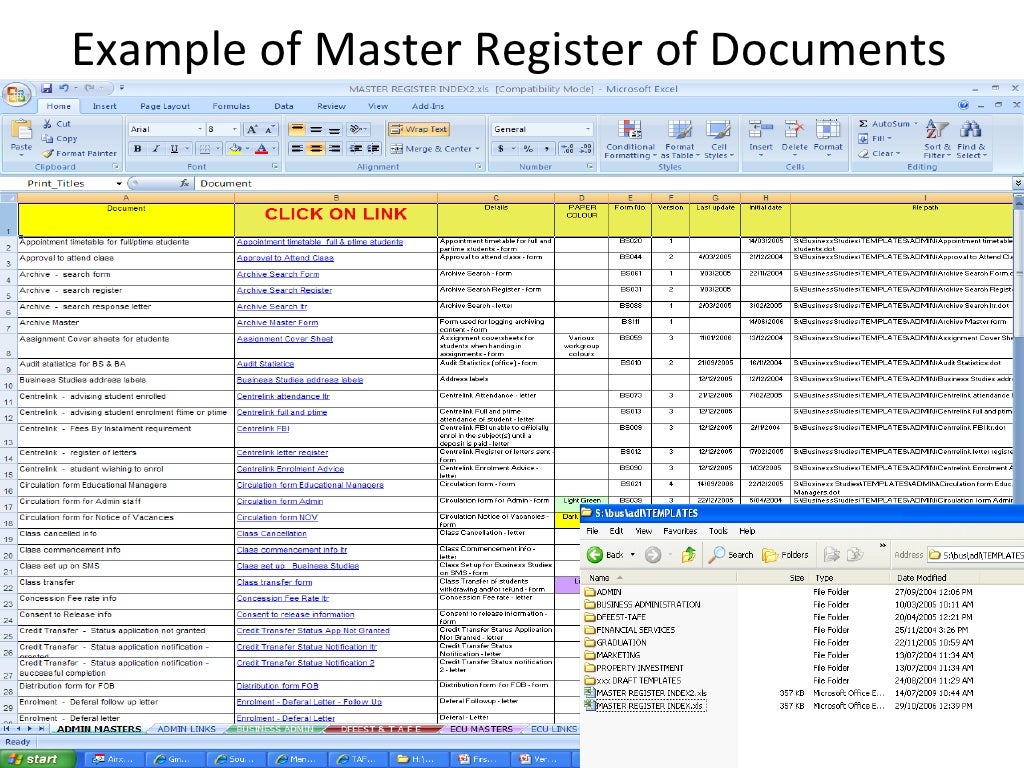The height and width of the screenshot is (768, 1024).
Task: Open the Font Color red swatch
Action: [261, 149]
